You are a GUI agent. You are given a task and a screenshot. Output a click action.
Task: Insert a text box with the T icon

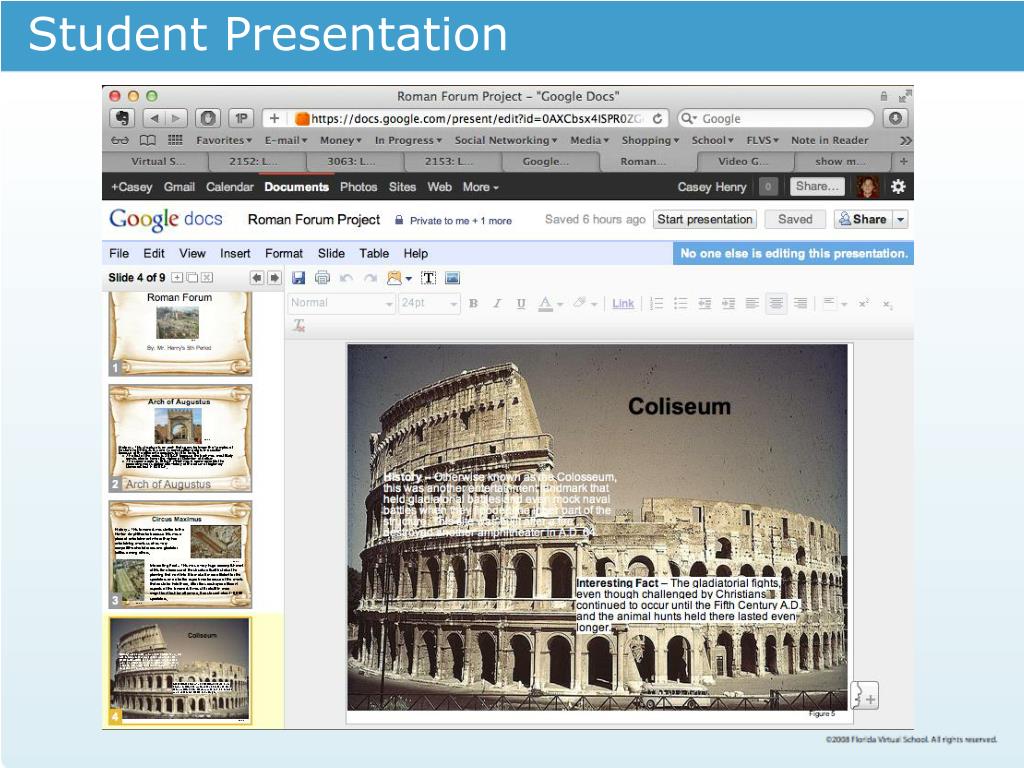click(x=428, y=278)
